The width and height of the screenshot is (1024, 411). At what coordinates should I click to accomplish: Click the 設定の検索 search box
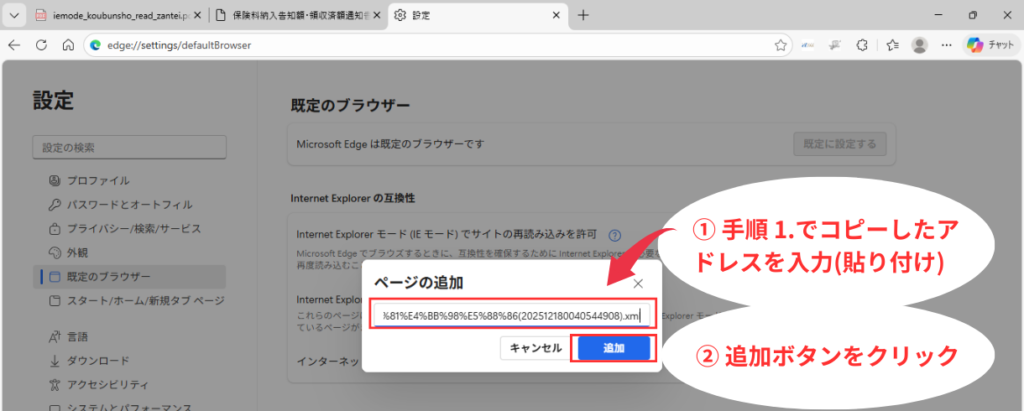click(x=129, y=147)
